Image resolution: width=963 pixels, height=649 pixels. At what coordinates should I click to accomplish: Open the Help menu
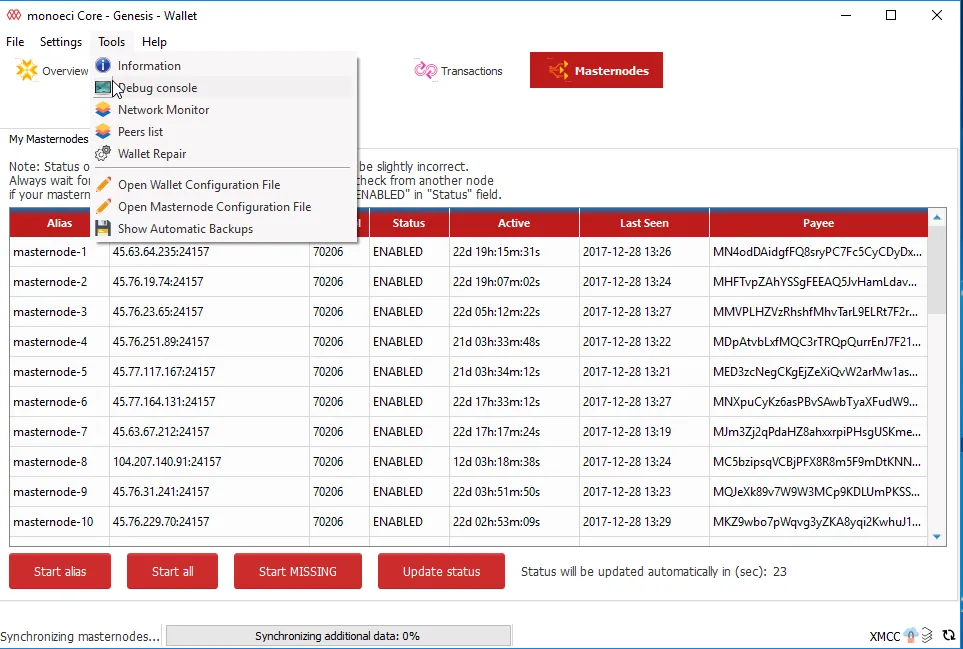click(154, 42)
